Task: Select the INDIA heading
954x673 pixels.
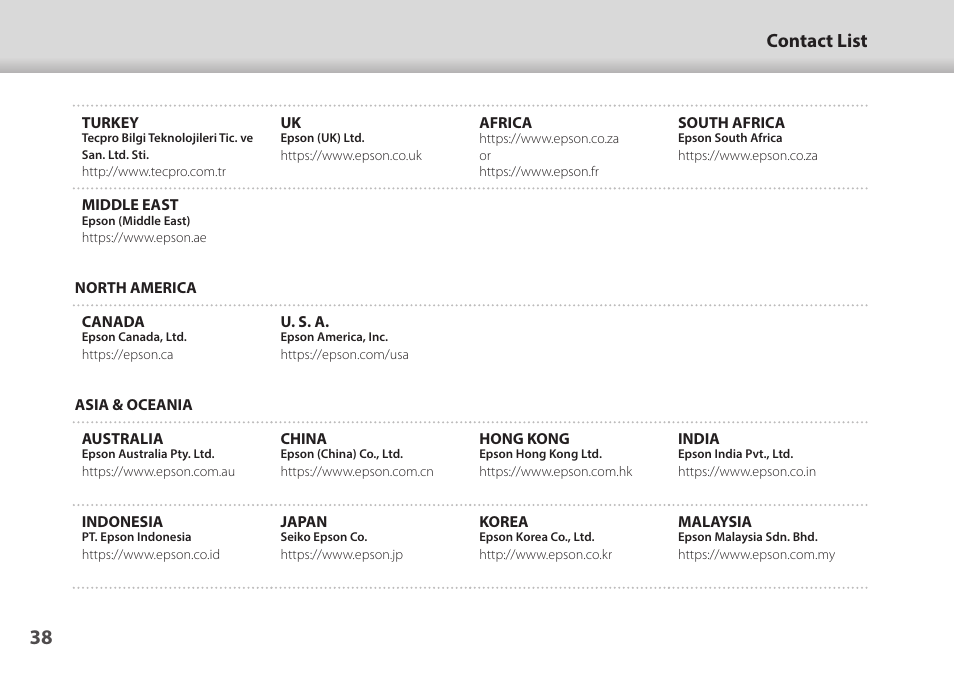Action: (698, 439)
